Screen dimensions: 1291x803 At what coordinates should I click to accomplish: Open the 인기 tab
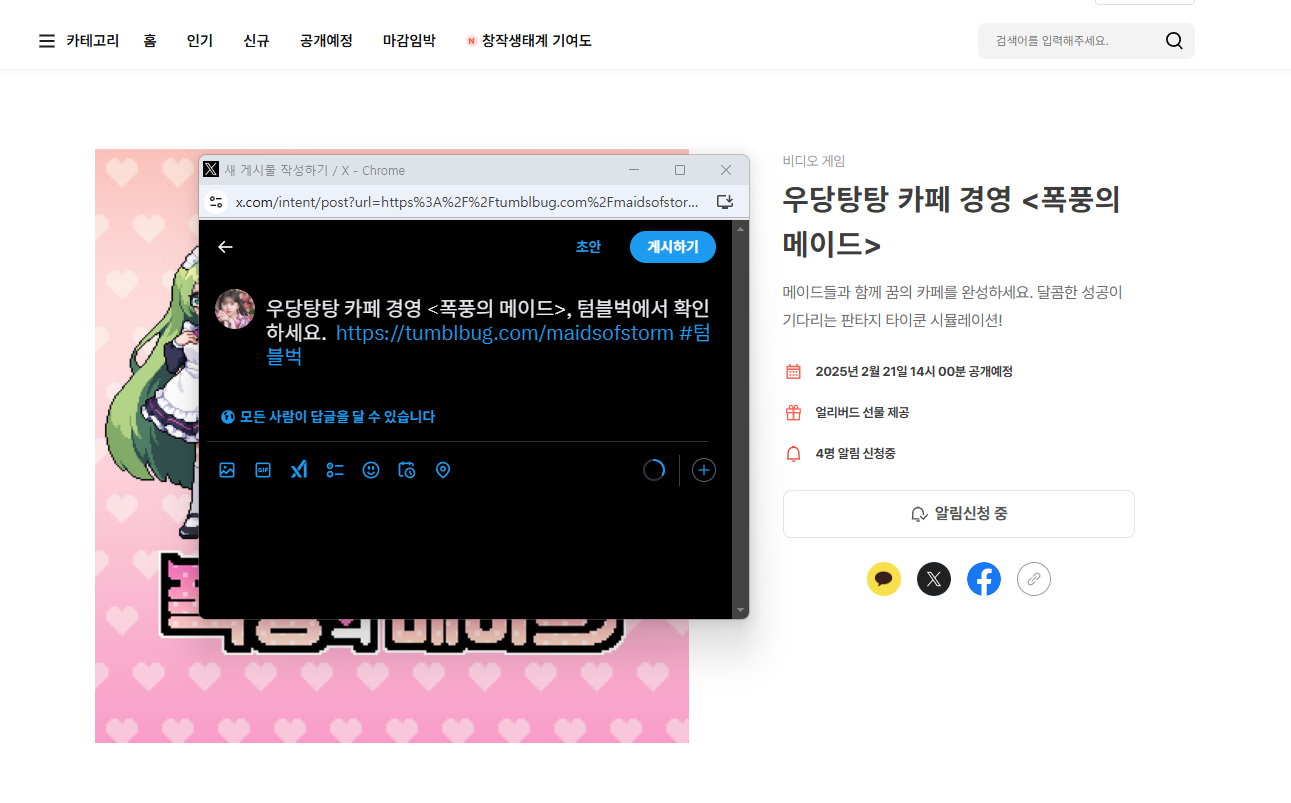pos(200,41)
